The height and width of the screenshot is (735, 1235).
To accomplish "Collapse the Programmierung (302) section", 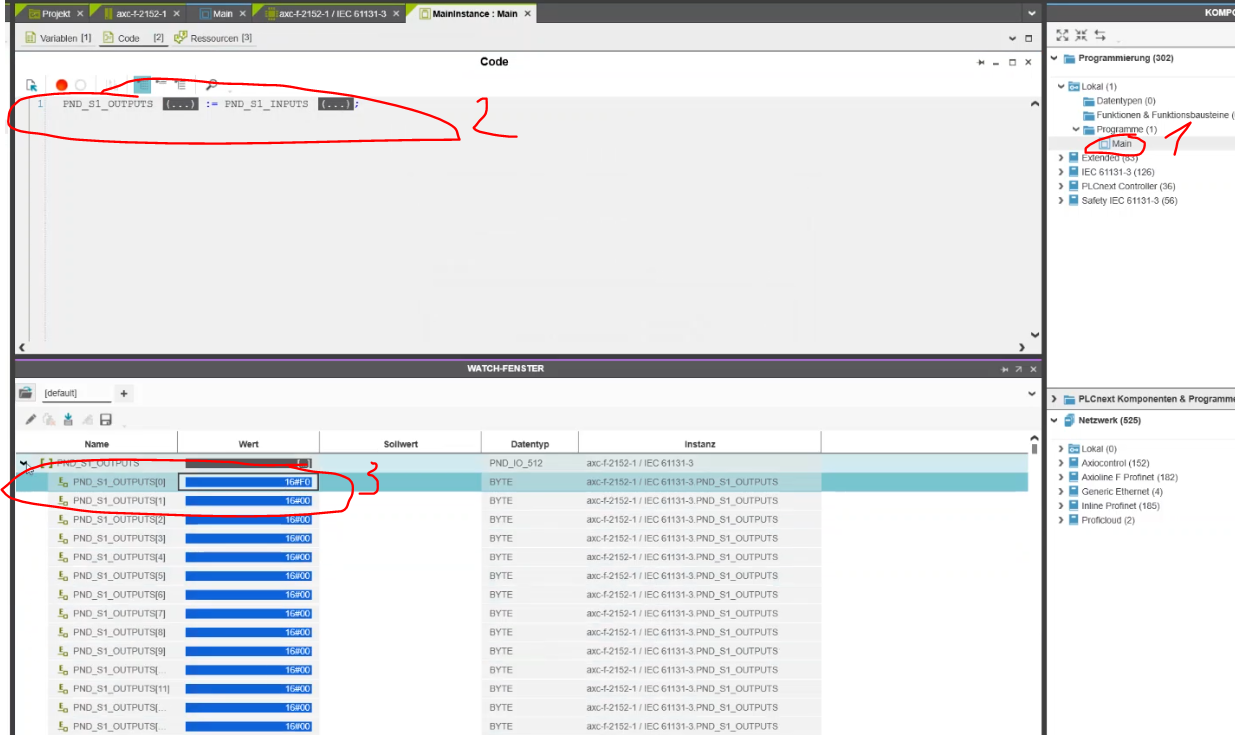I will pyautogui.click(x=1054, y=58).
